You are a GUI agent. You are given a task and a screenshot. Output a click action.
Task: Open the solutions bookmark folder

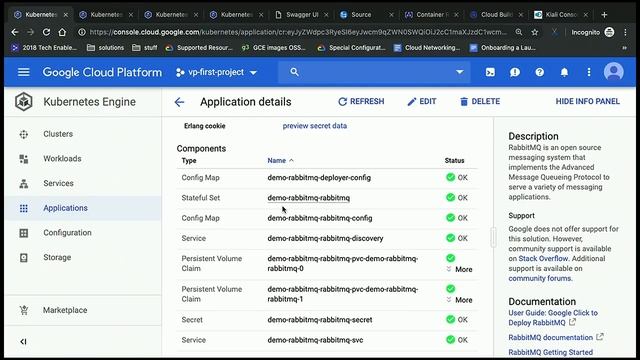point(105,48)
